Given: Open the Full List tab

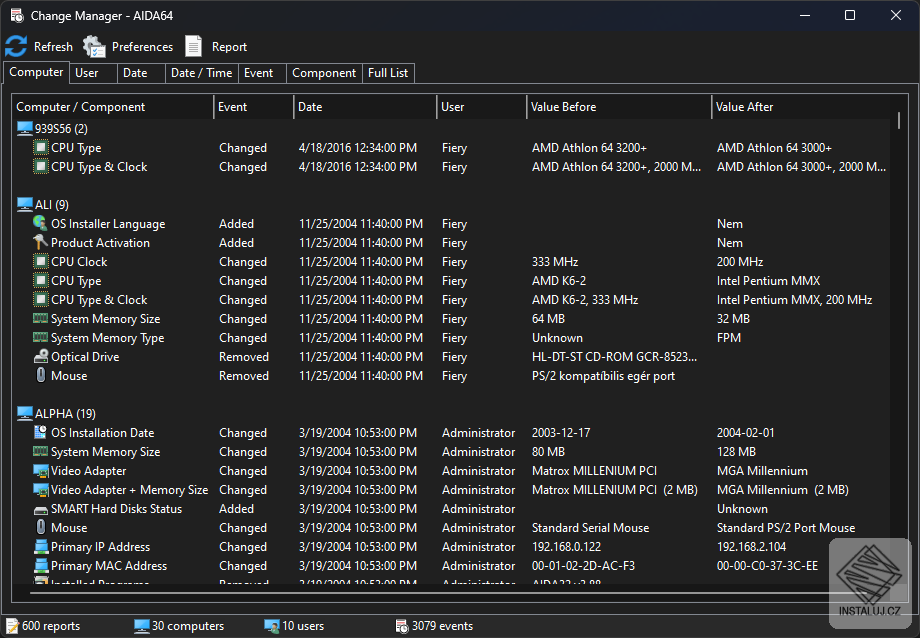Looking at the screenshot, I should [388, 73].
